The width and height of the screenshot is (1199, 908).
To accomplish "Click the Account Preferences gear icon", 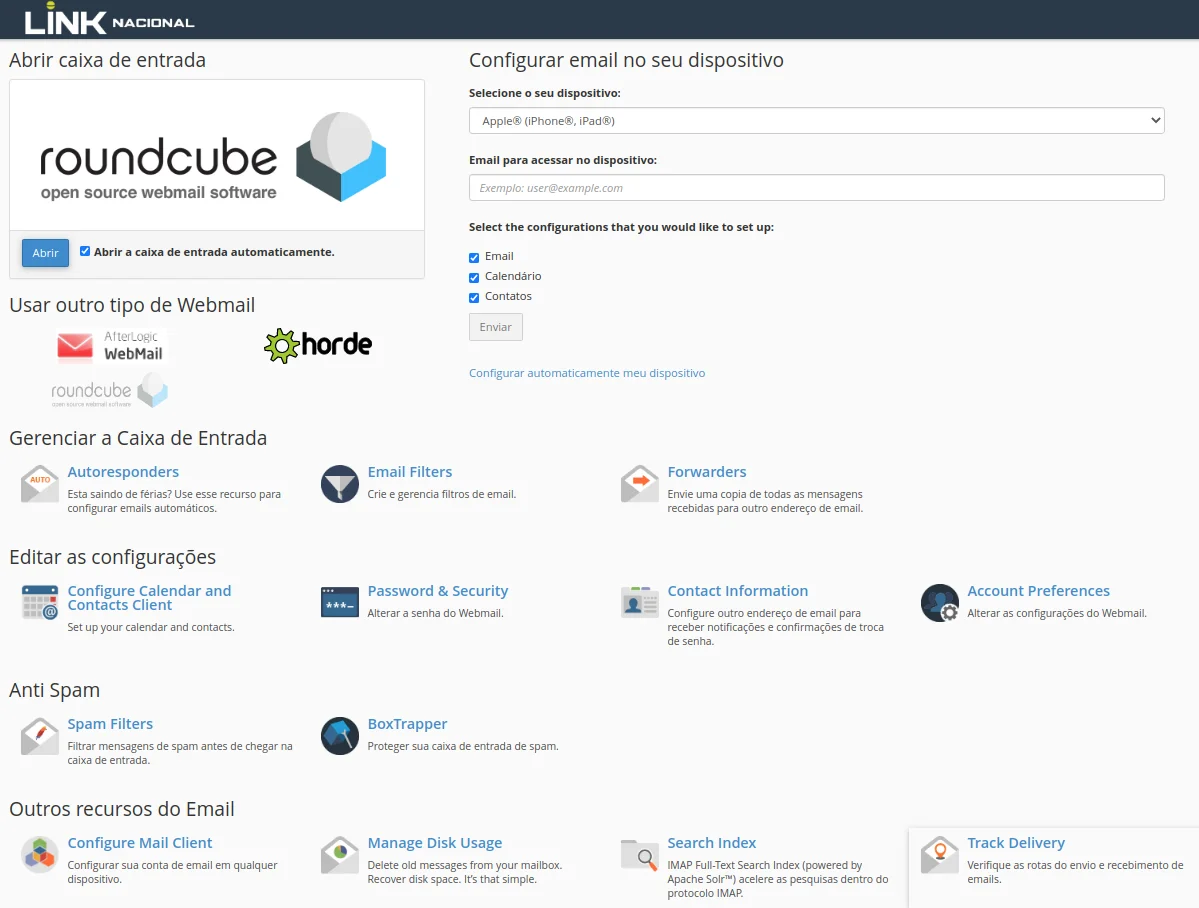I will [x=940, y=603].
